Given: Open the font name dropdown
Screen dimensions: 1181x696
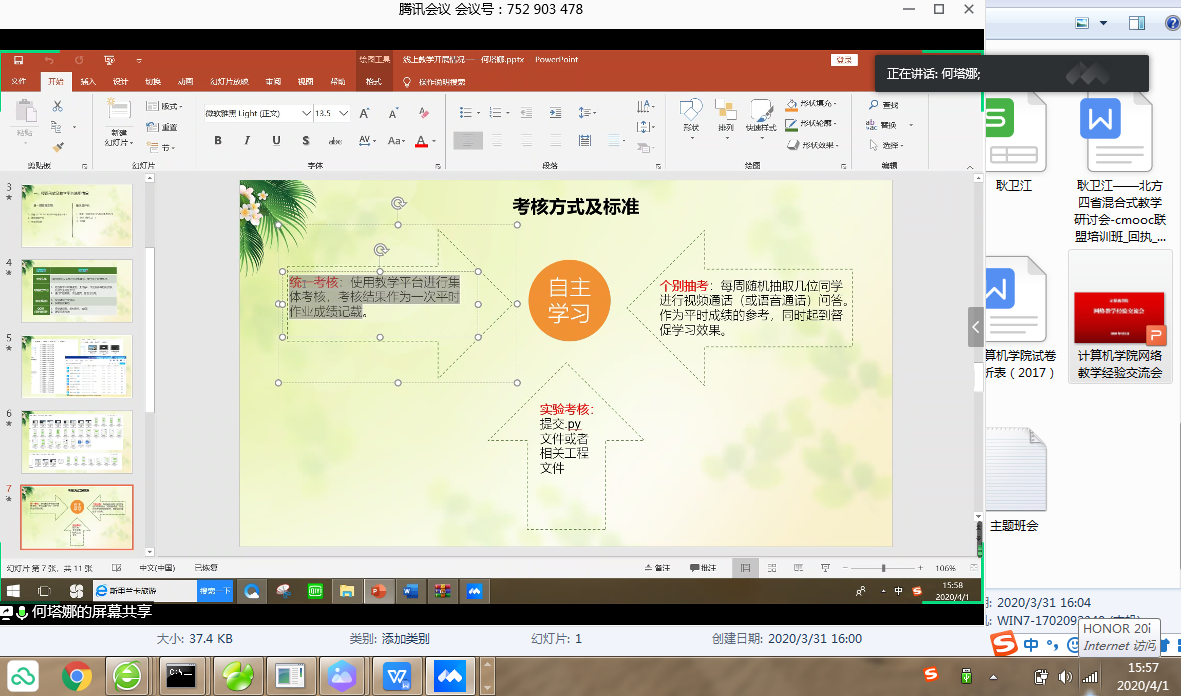Looking at the screenshot, I should pos(306,114).
